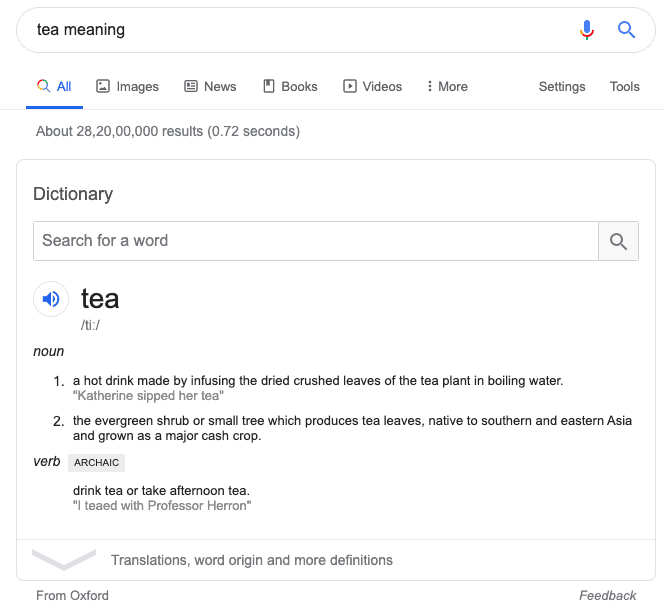
Task: Expand translations and word origin chevron
Action: (x=64, y=559)
